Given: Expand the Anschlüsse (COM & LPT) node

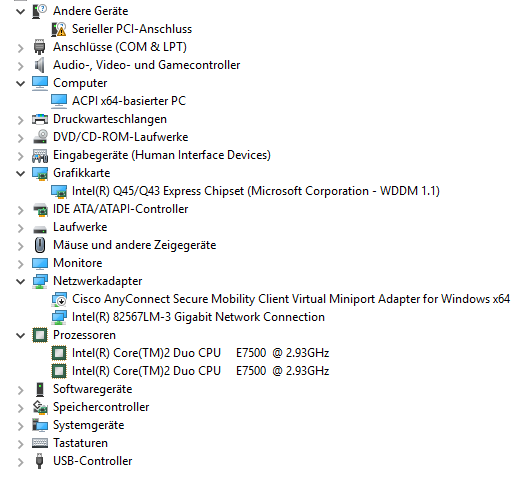Looking at the screenshot, I should point(21,48).
